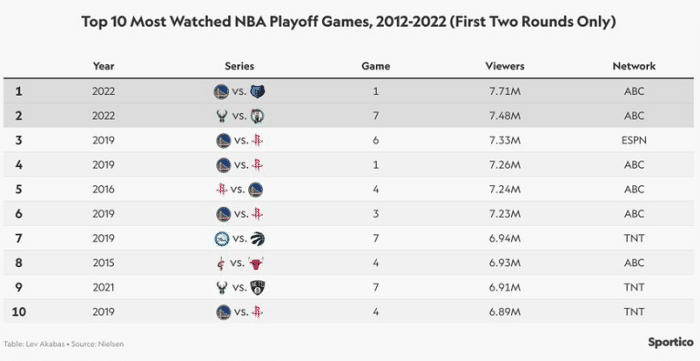The height and width of the screenshot is (361, 700).
Task: Click the ESPN network cell
Action: (x=634, y=141)
